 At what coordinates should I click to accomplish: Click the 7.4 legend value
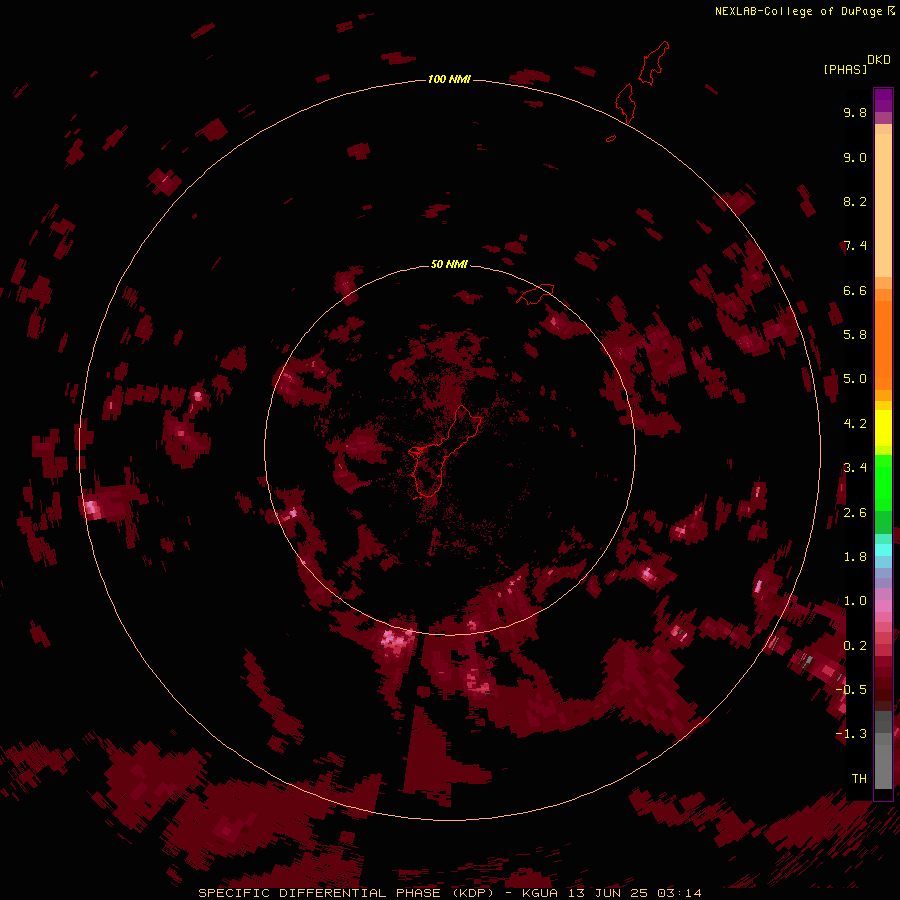[855, 246]
